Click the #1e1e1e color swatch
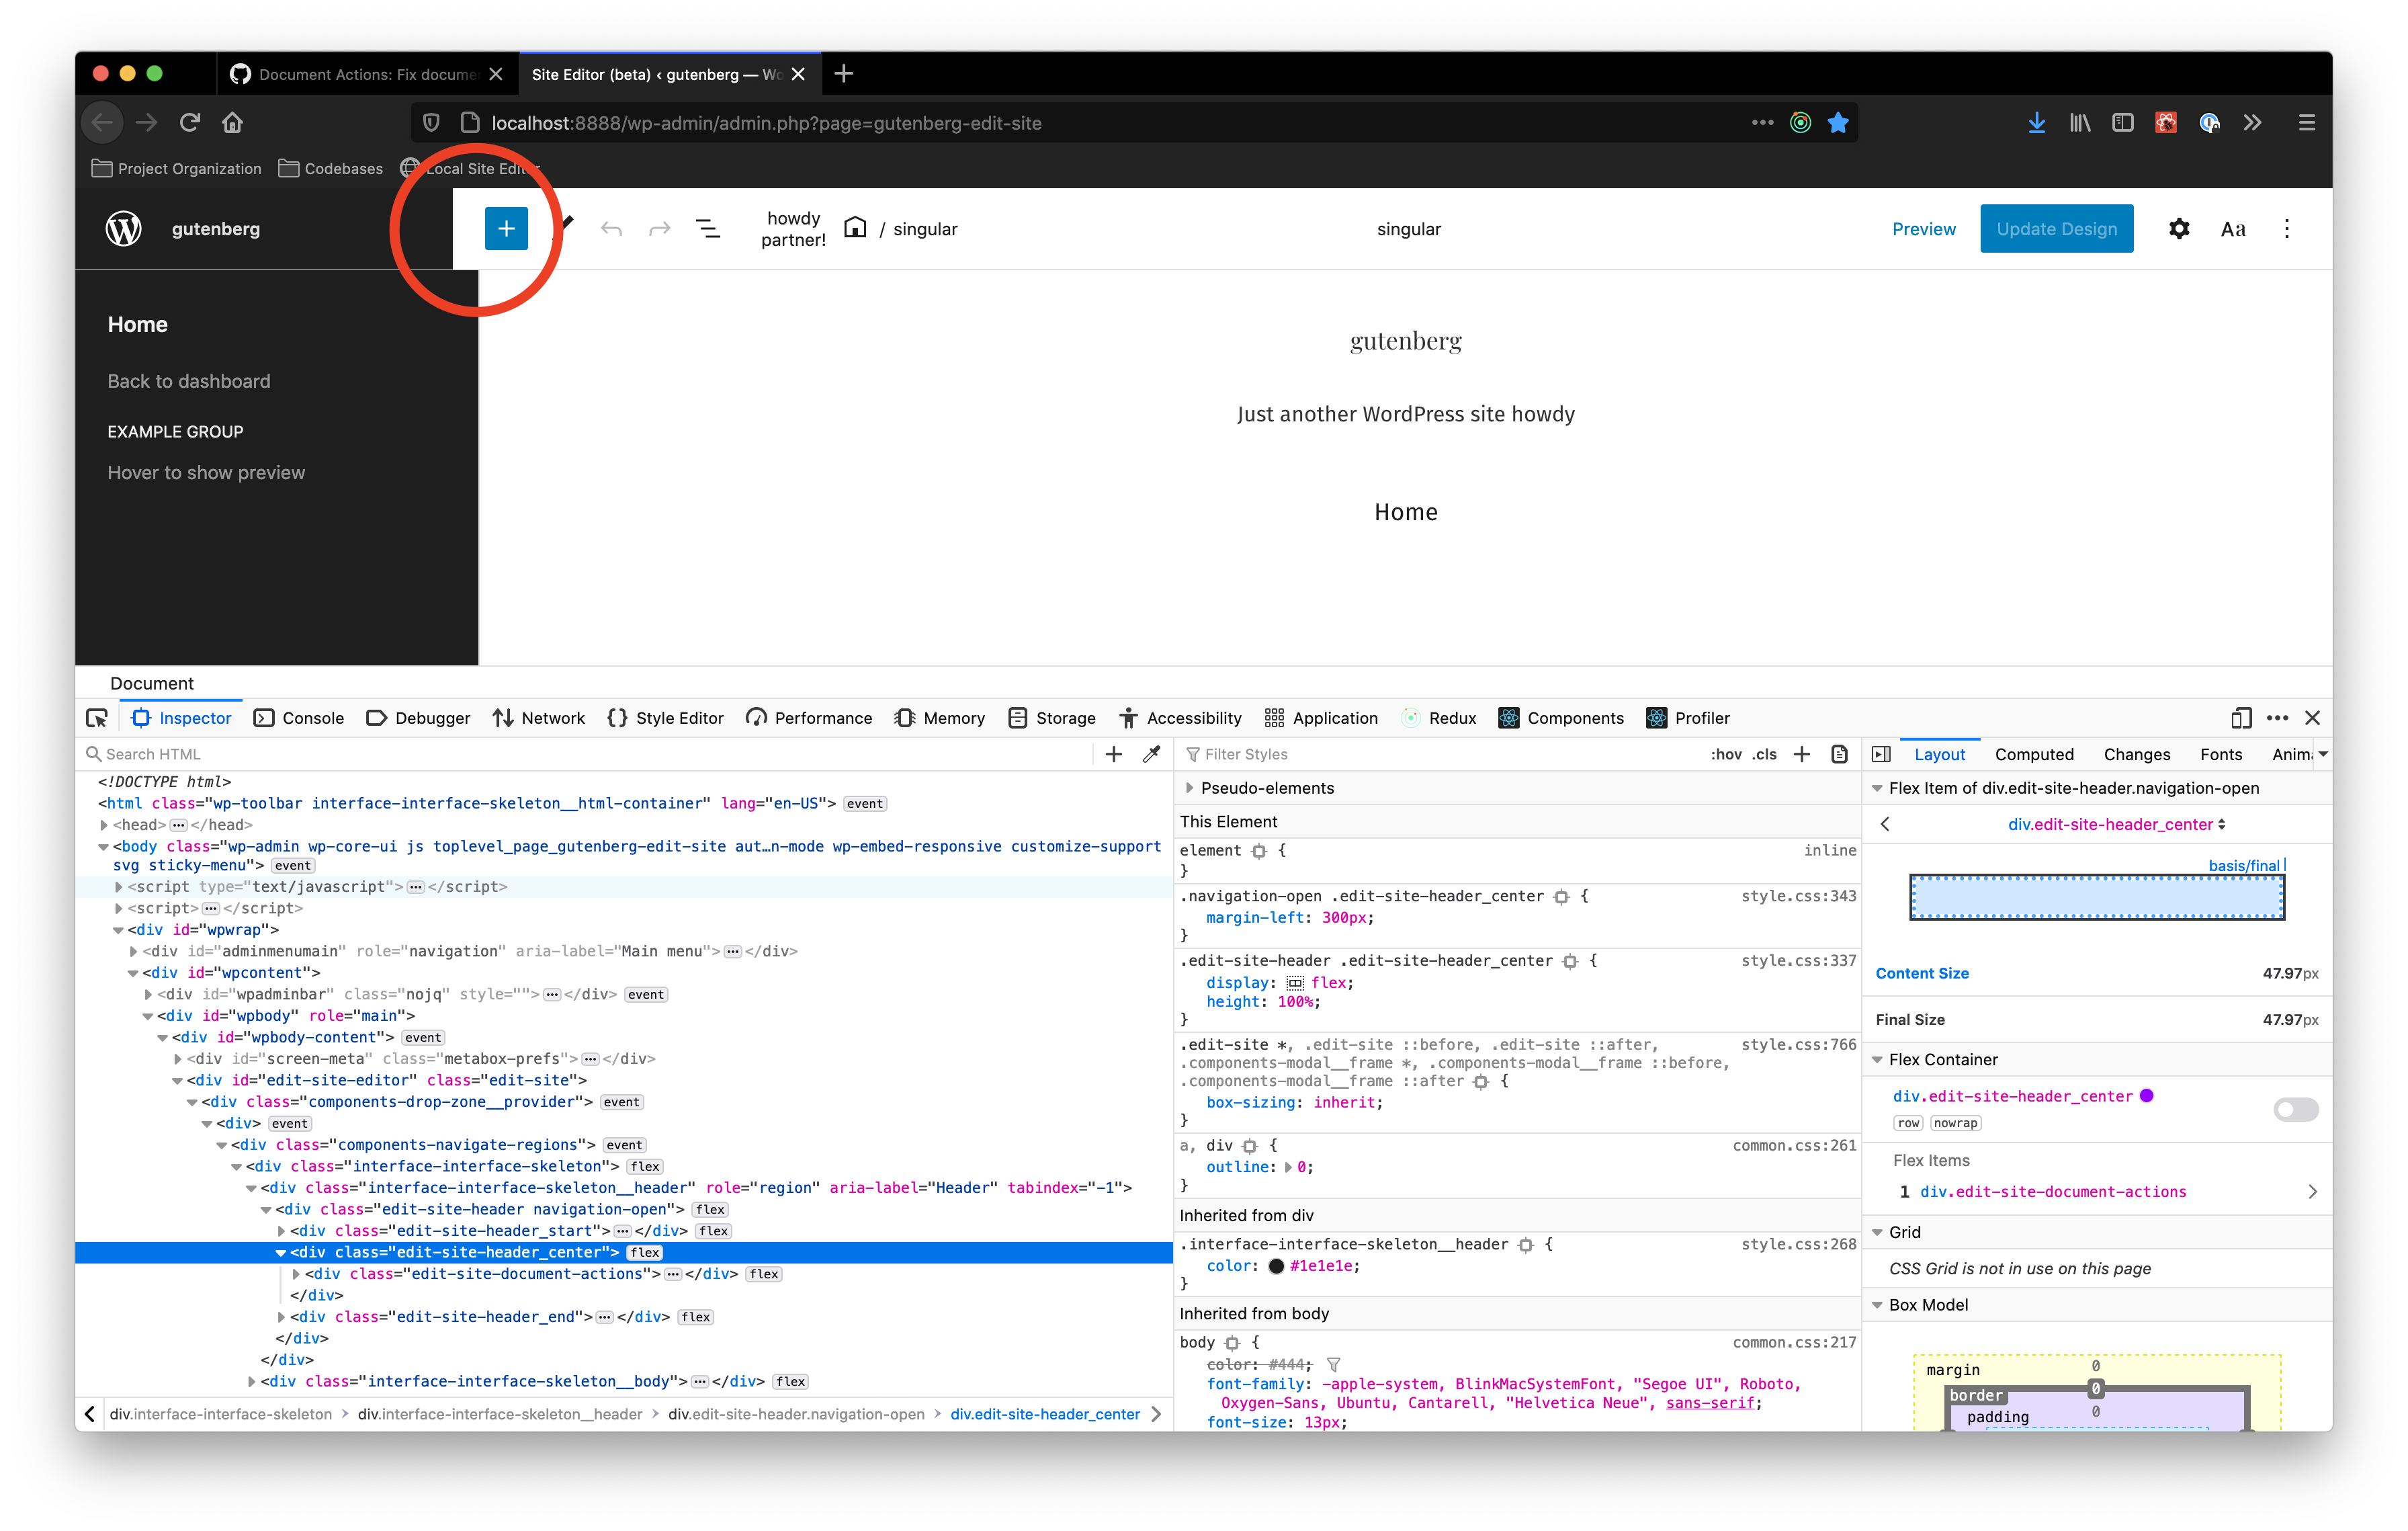2408x1531 pixels. click(x=1276, y=1266)
